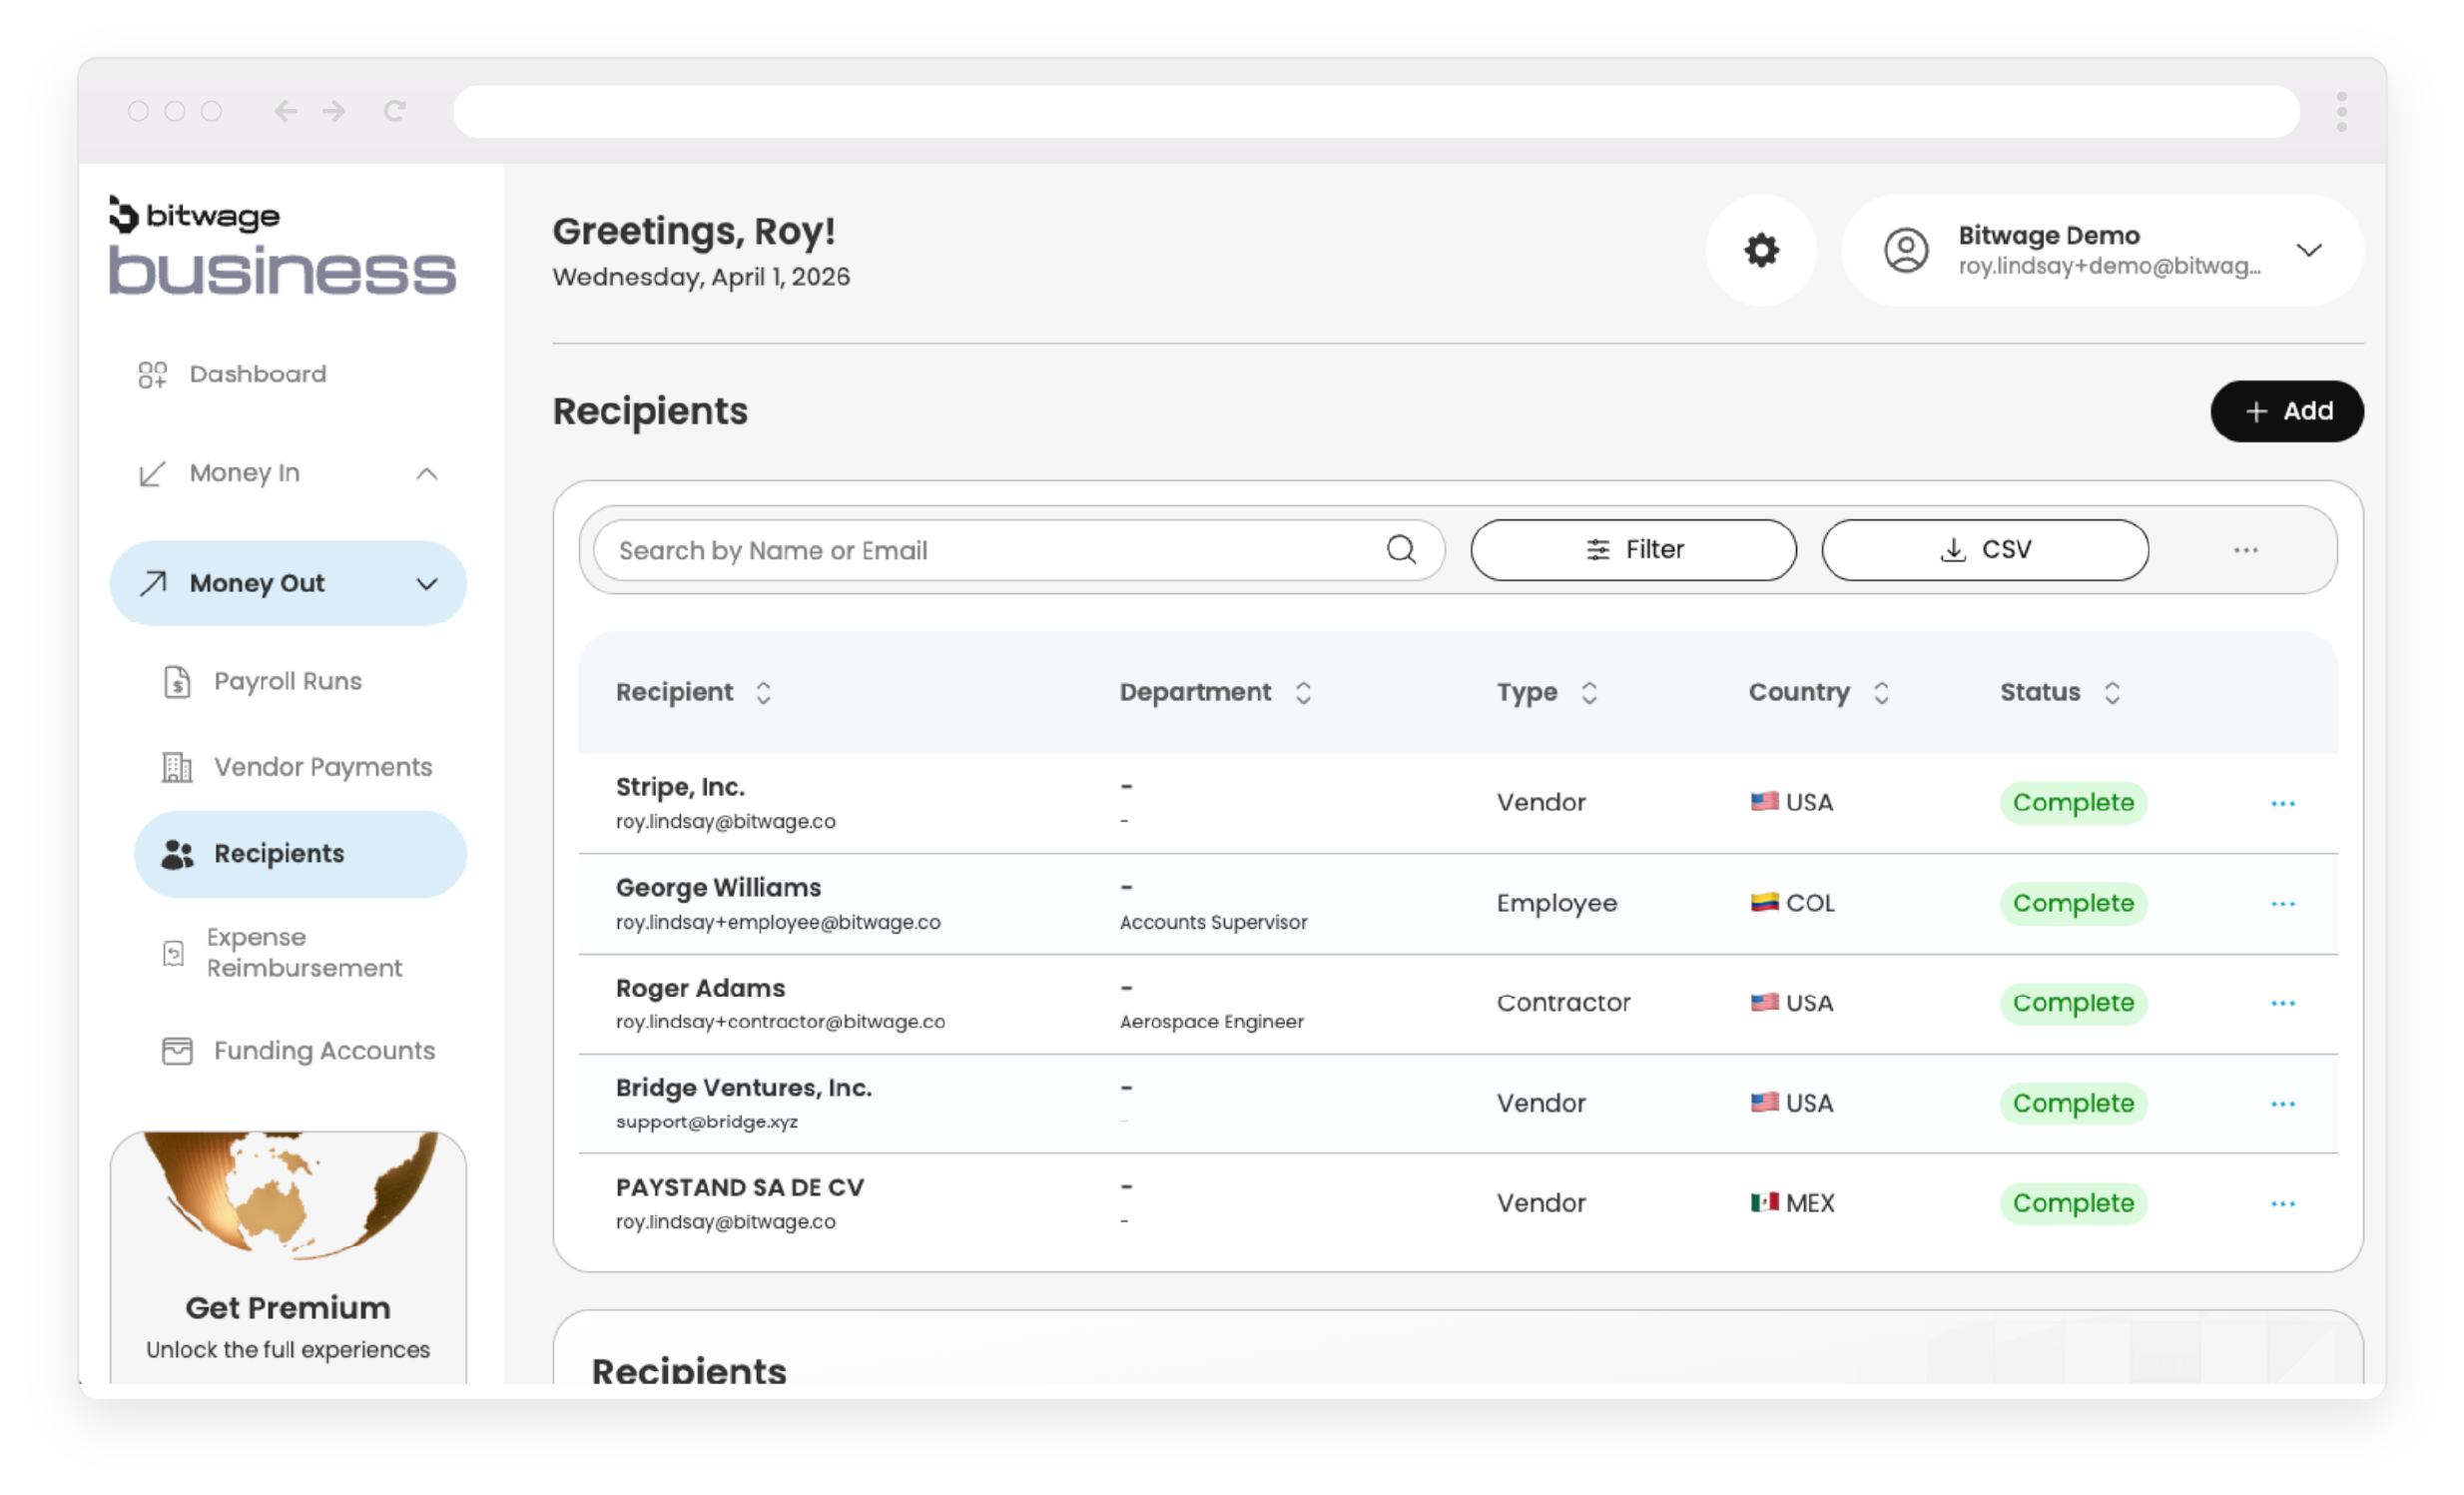This screenshot has width=2464, height=1495.
Task: Click the Add recipient button
Action: pyautogui.click(x=2286, y=411)
